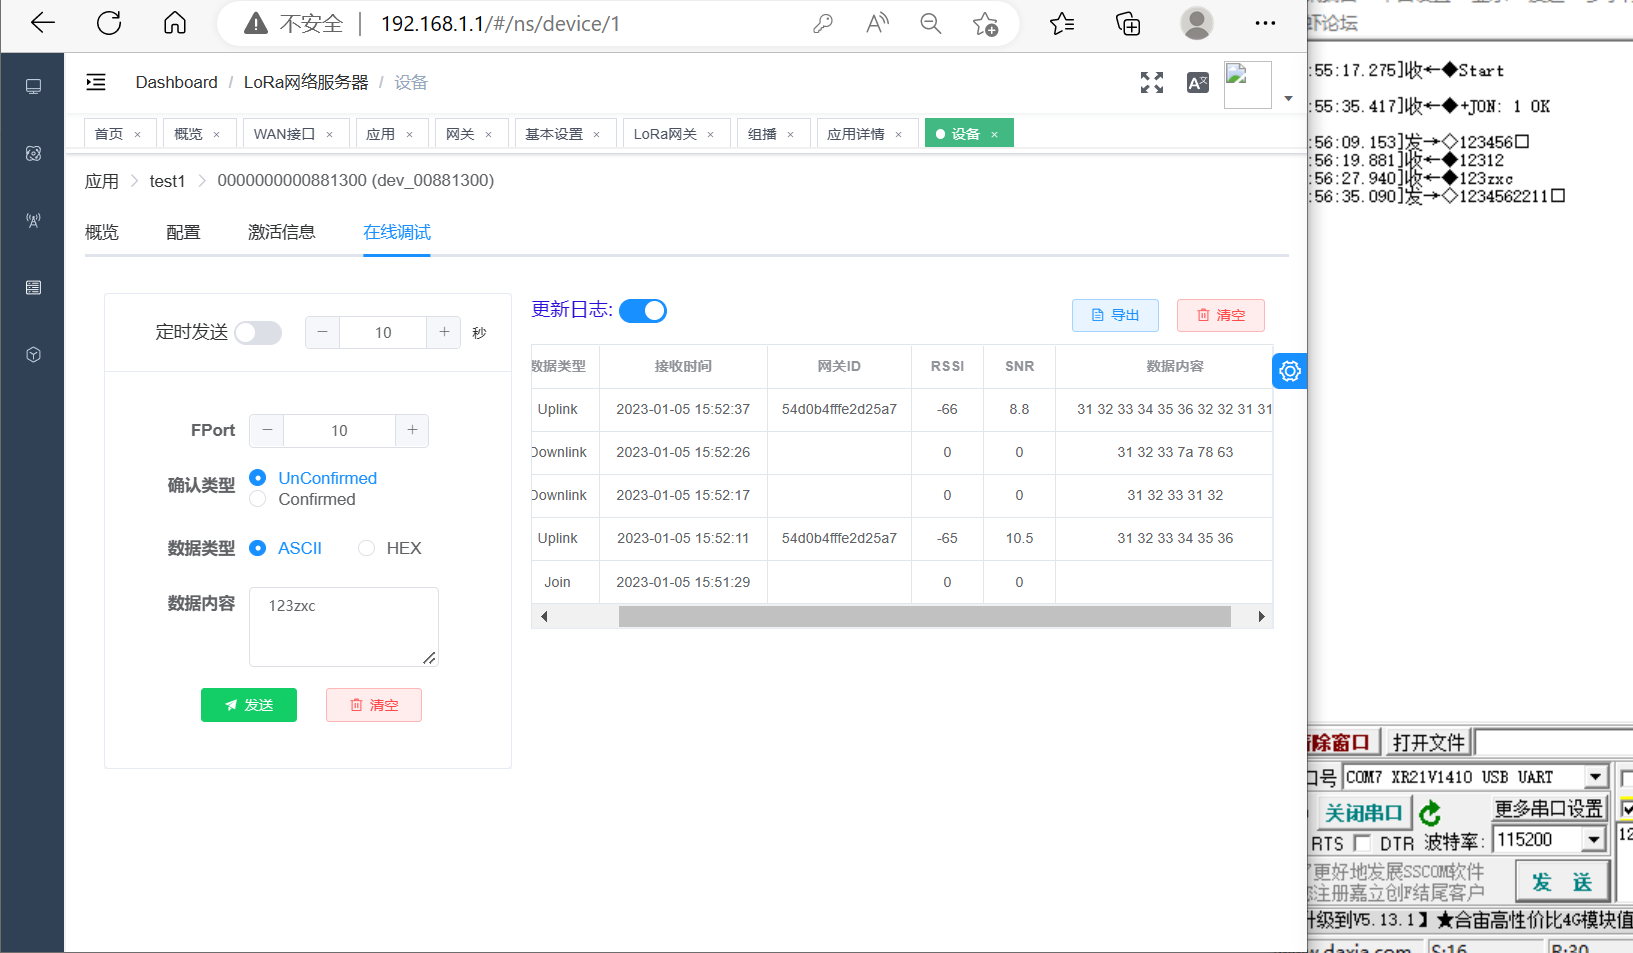Open the blue settings gear panel

tap(1290, 371)
